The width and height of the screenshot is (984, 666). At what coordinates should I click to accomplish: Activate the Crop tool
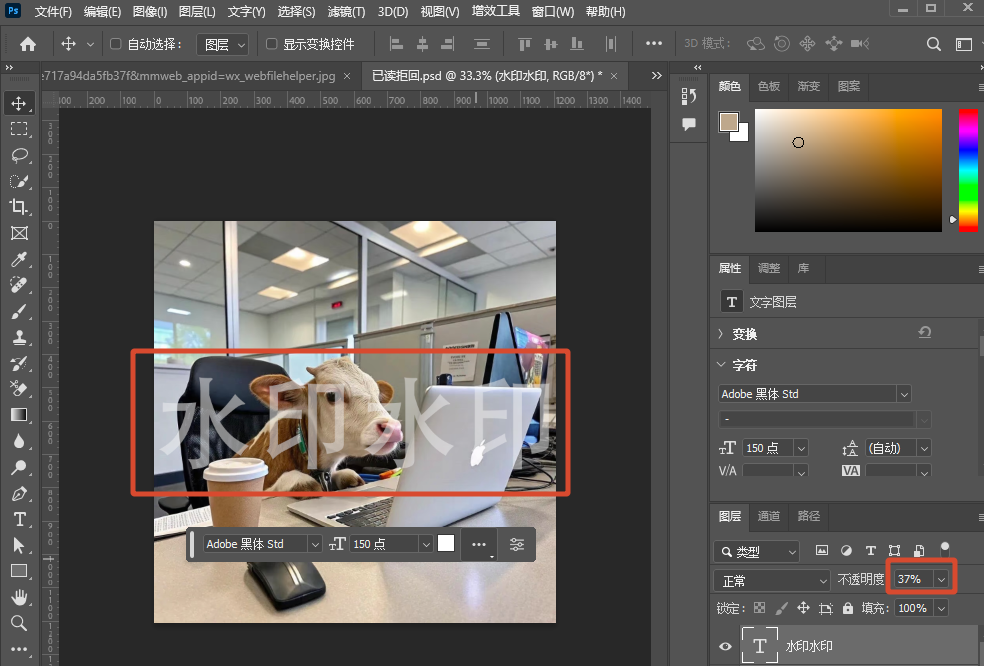(x=19, y=207)
